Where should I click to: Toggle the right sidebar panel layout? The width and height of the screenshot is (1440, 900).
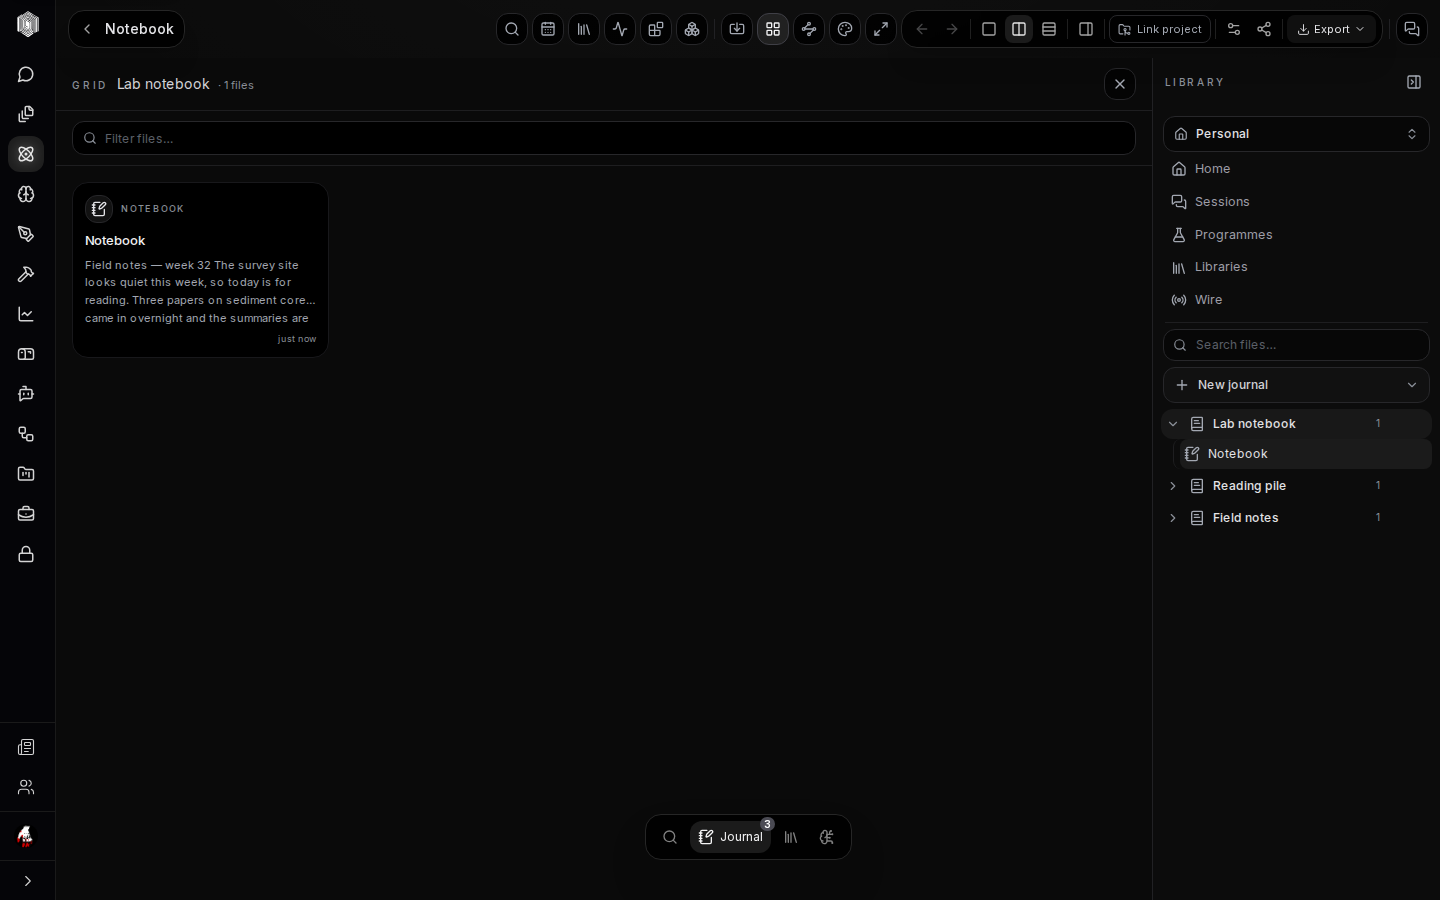point(1086,29)
